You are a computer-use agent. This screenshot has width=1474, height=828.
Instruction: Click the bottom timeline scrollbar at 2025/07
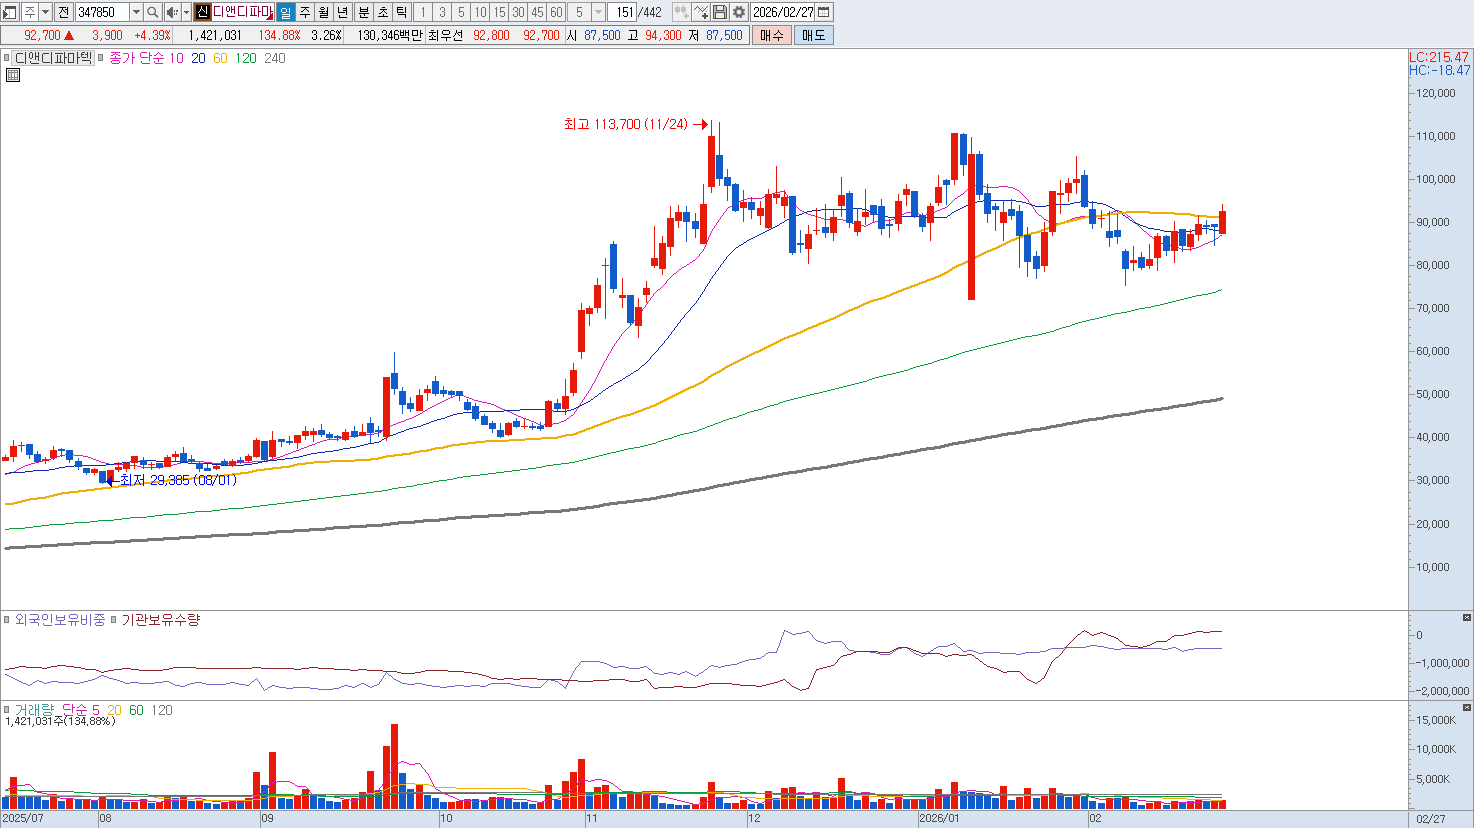coord(24,819)
